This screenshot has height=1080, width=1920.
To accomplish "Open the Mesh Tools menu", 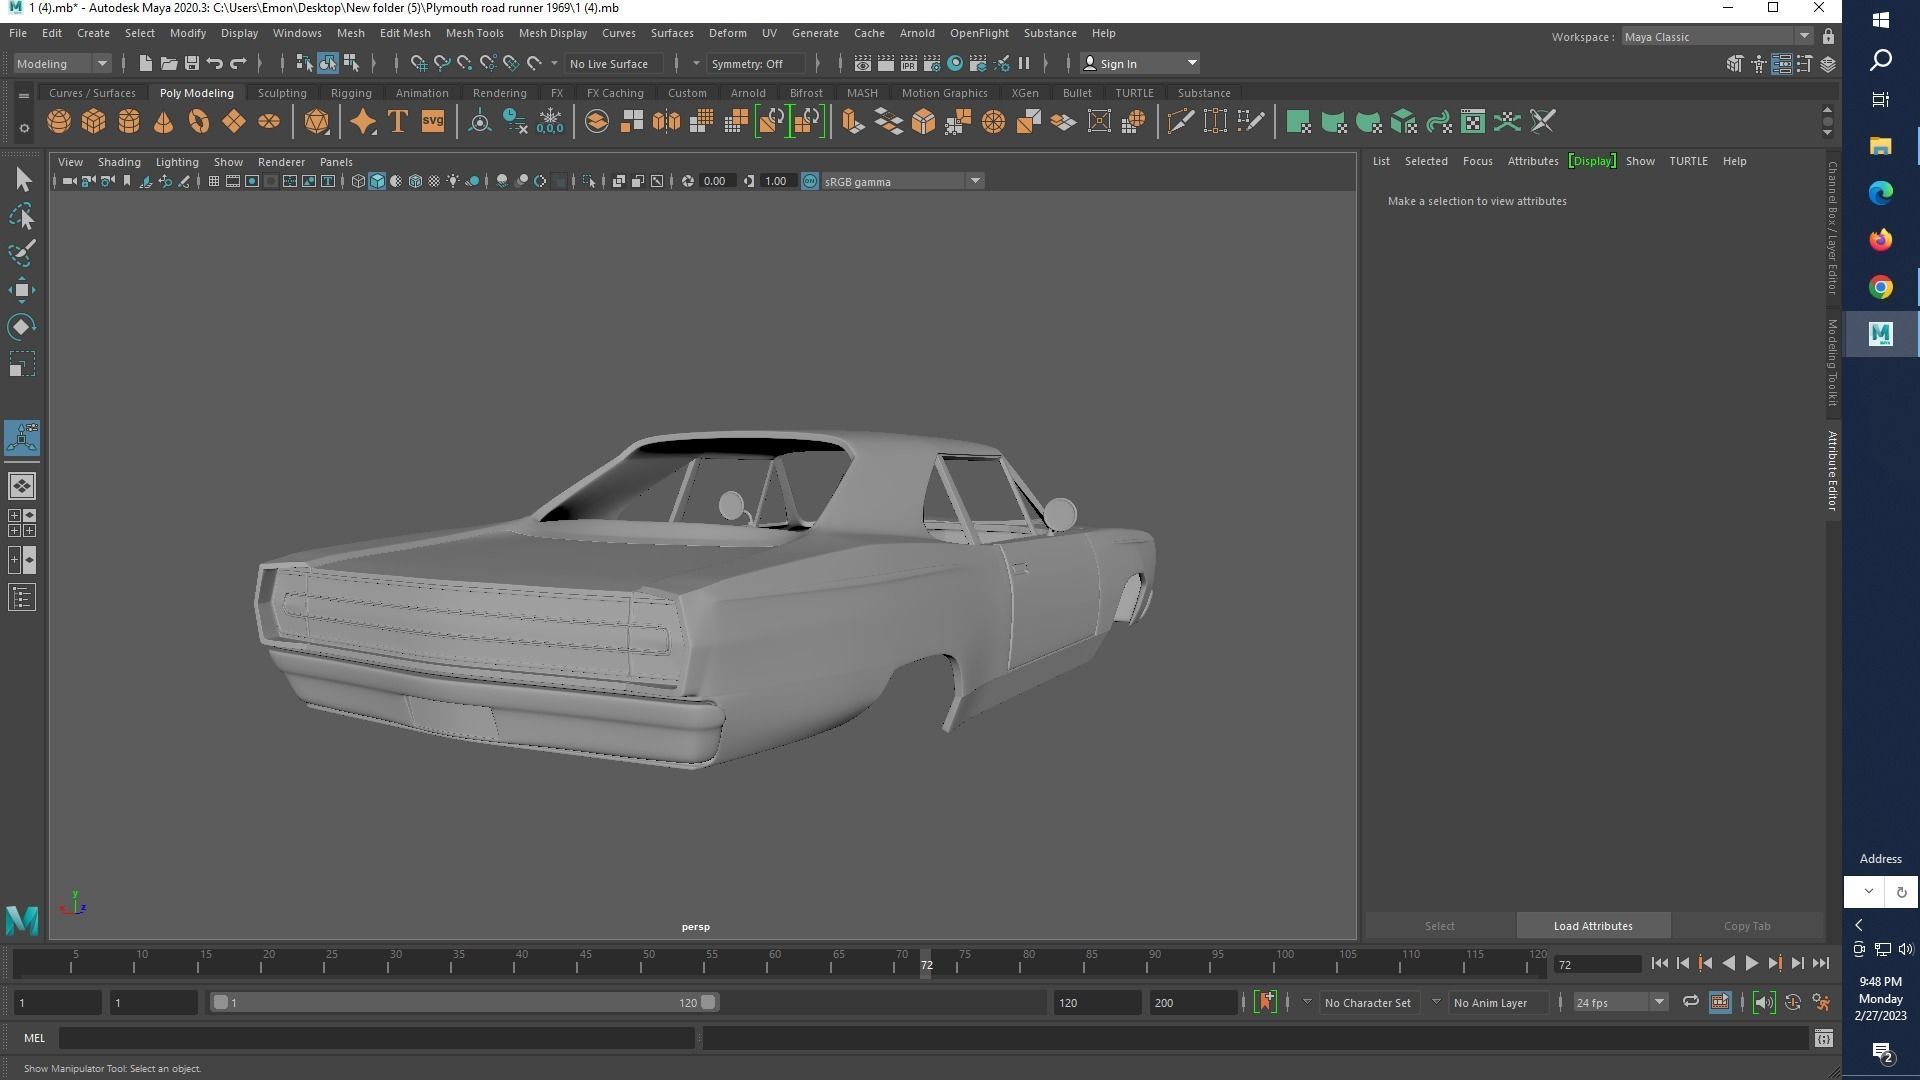I will 474,33.
